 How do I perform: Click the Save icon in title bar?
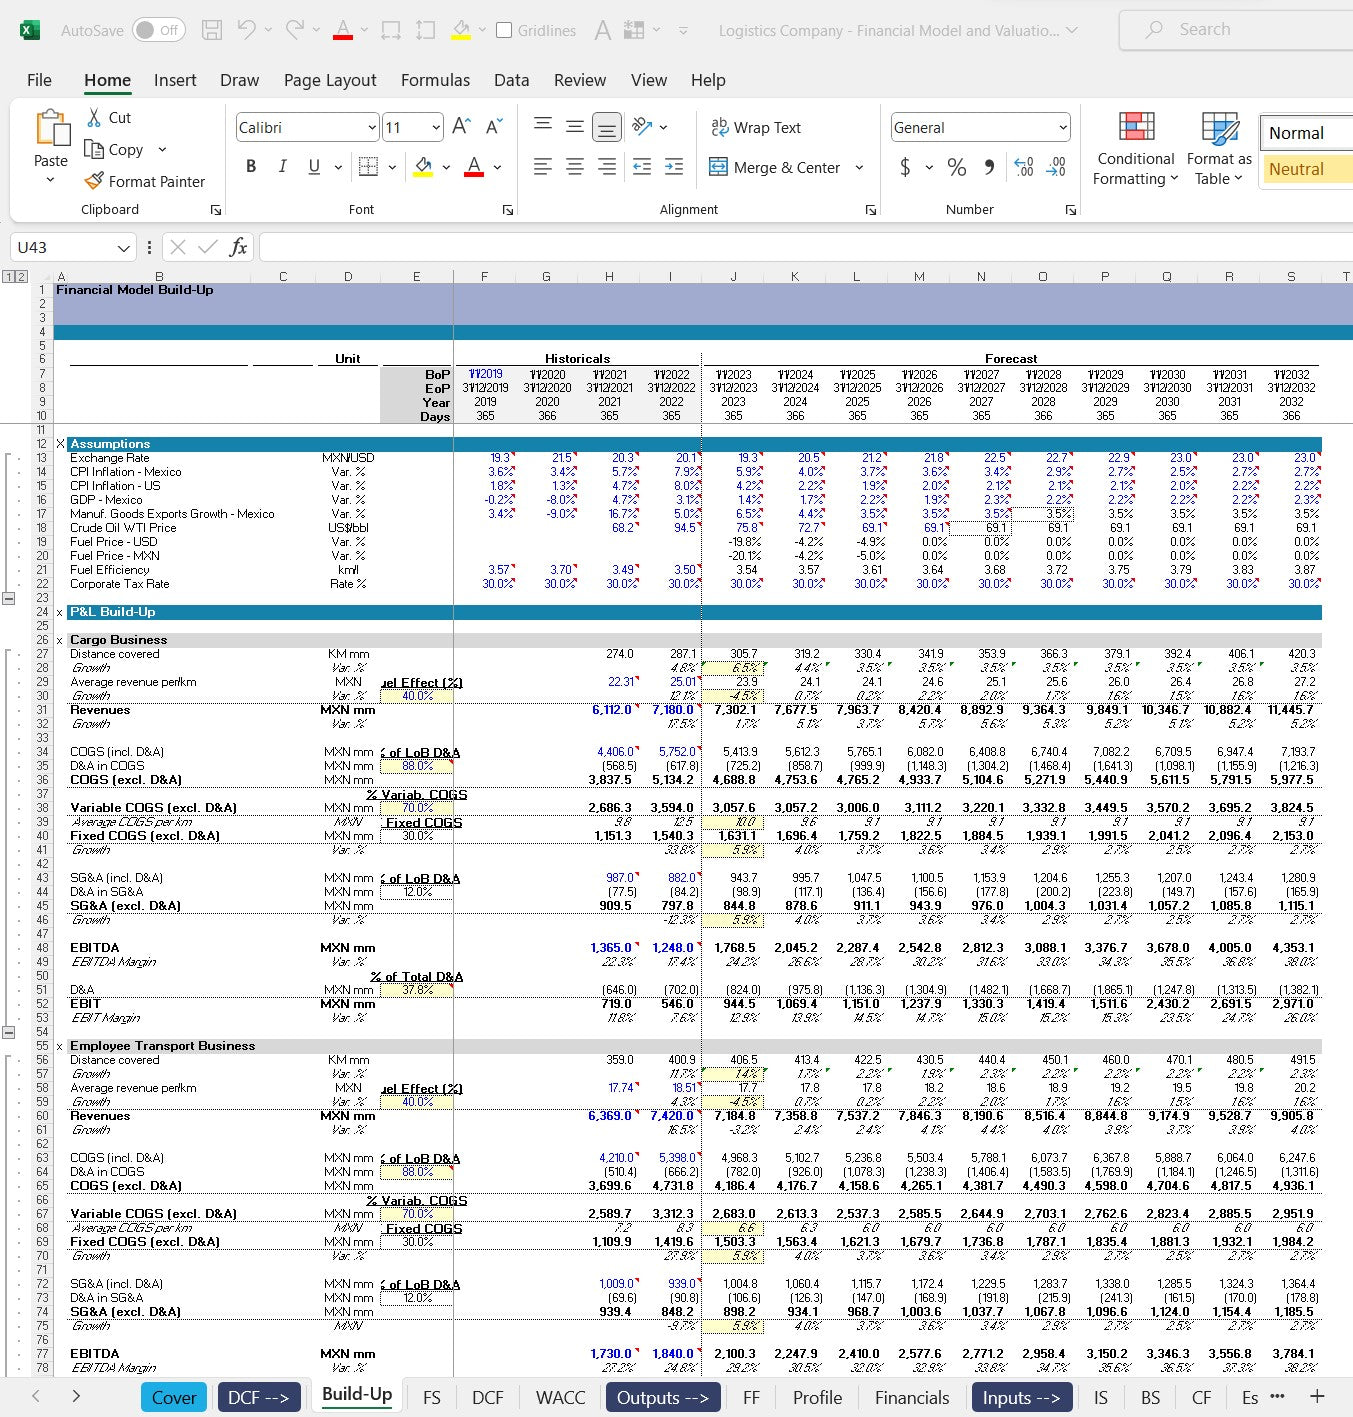point(212,30)
